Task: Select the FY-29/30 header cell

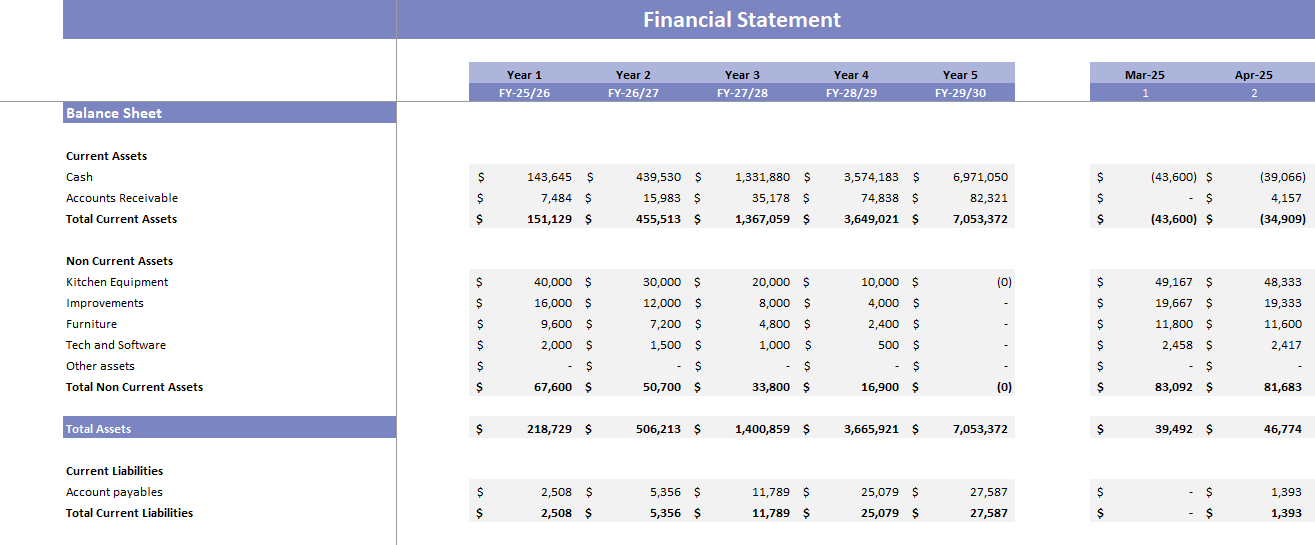Action: coord(960,93)
